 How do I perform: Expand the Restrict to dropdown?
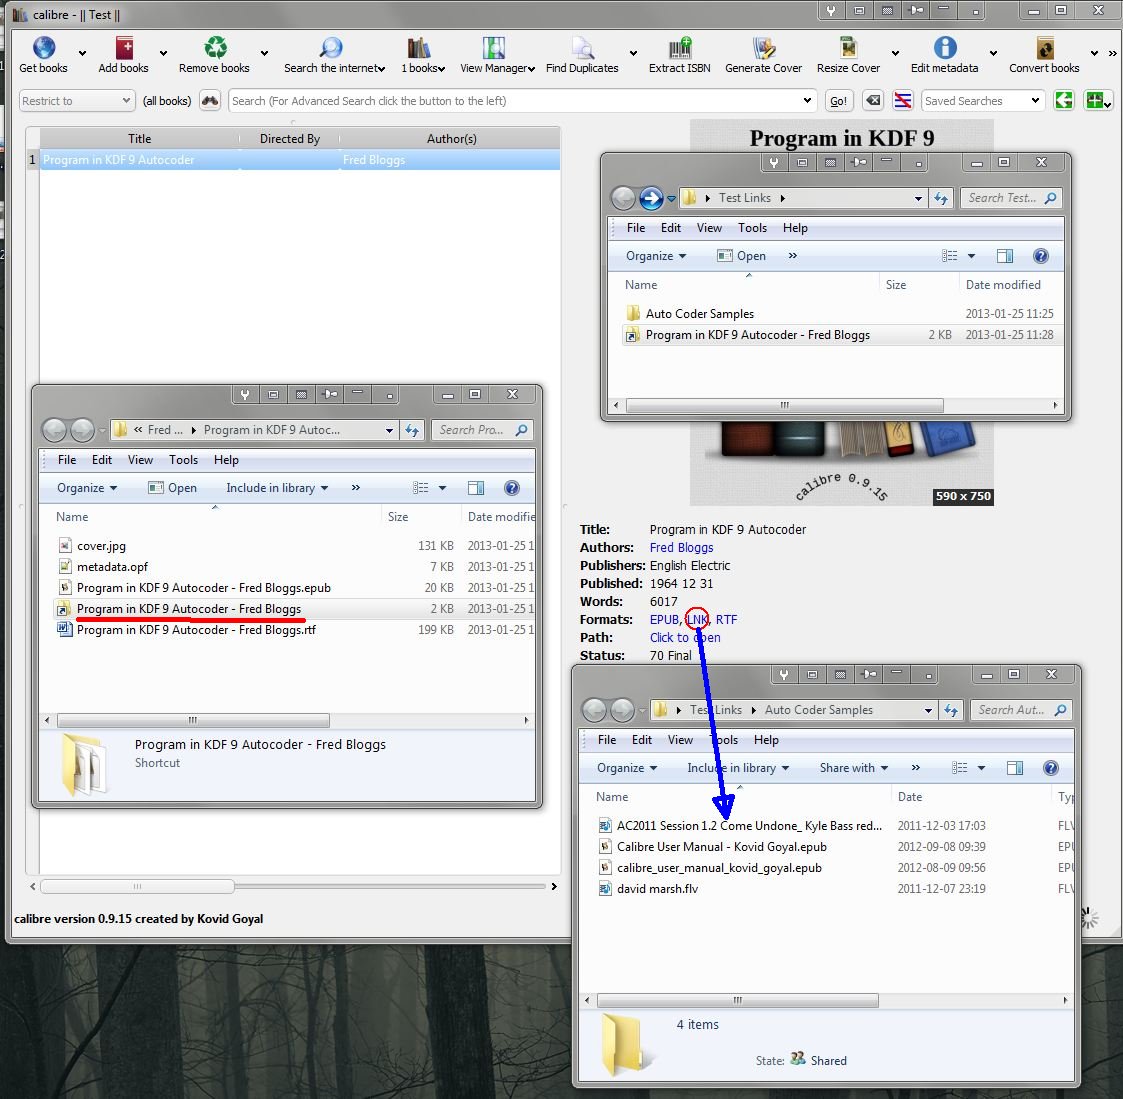77,101
